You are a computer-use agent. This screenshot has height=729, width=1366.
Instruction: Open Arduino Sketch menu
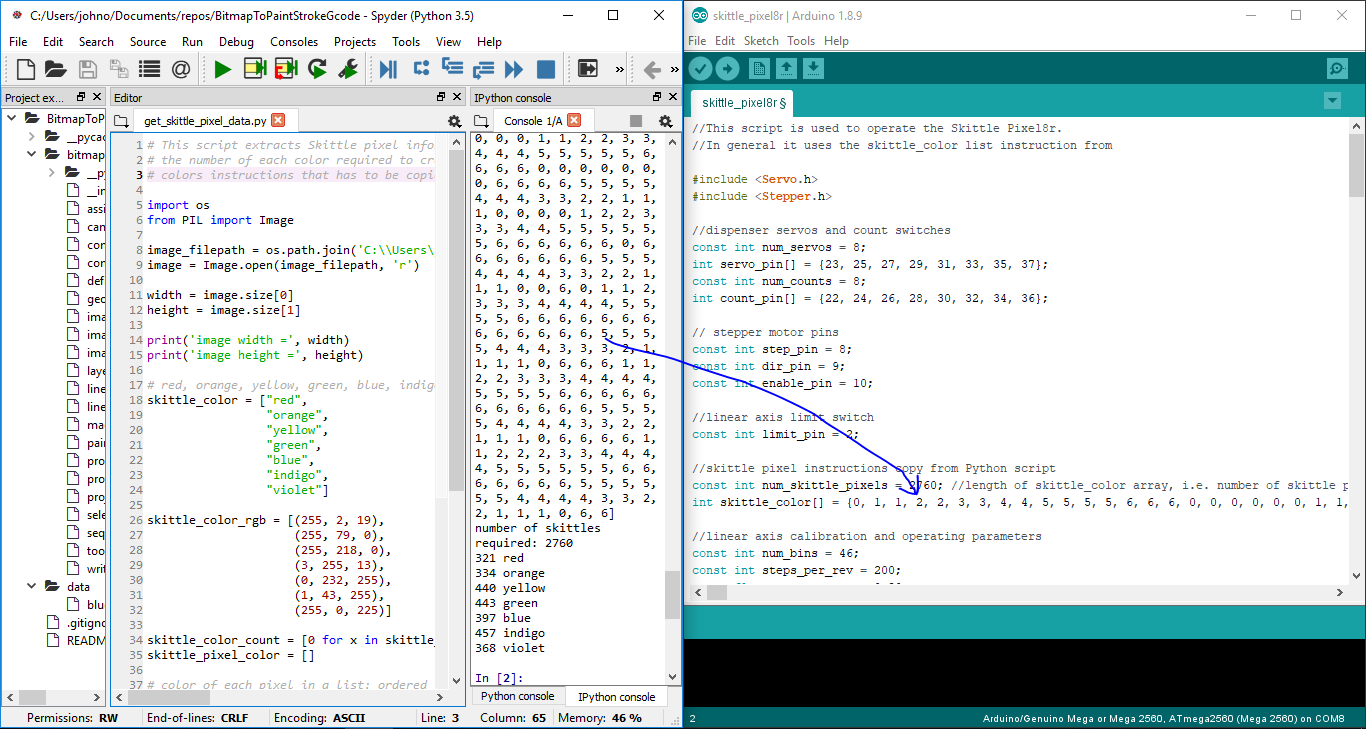(761, 41)
